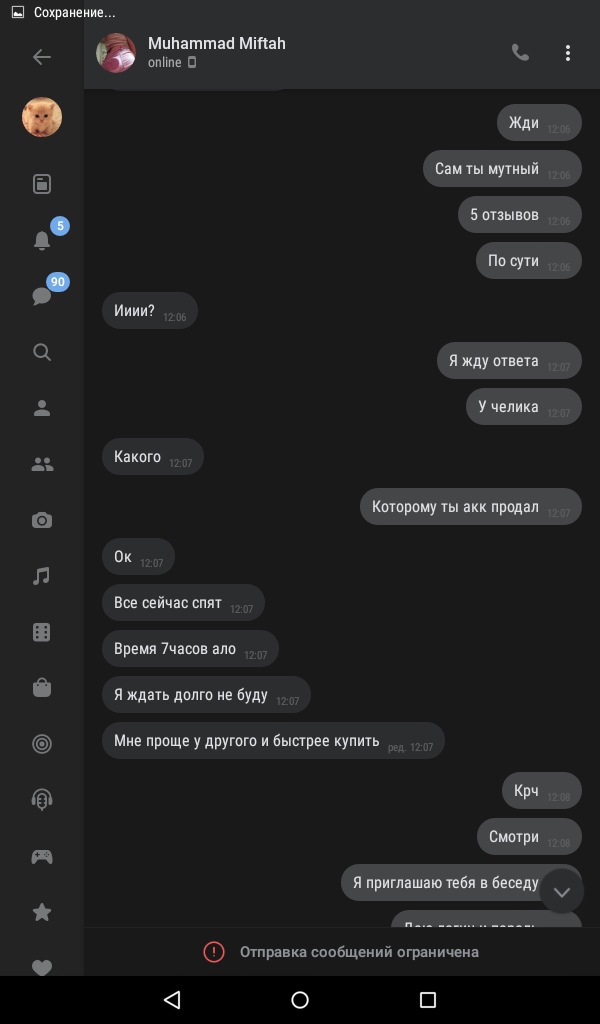The width and height of the screenshot is (600, 1024).
Task: Open the music note section
Action: tap(42, 576)
